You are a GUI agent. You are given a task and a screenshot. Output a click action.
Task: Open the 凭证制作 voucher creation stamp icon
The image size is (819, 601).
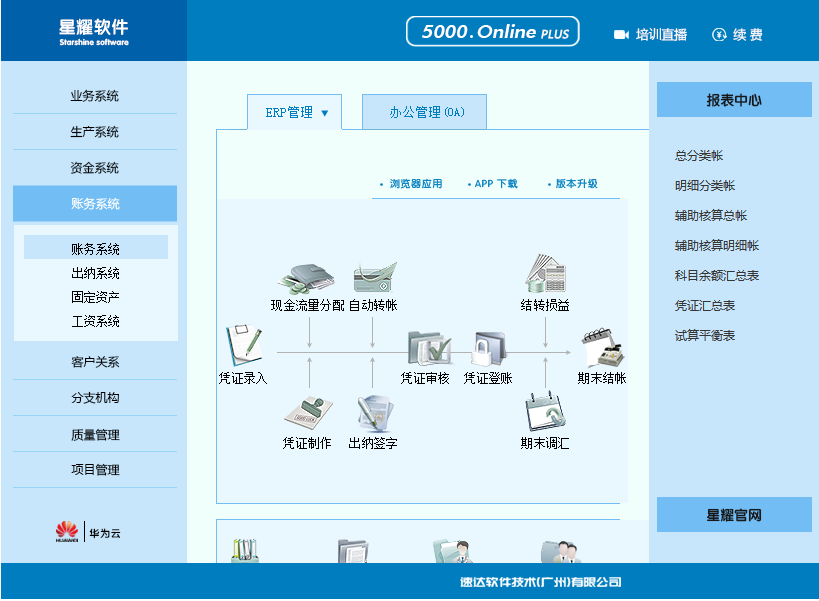point(308,414)
